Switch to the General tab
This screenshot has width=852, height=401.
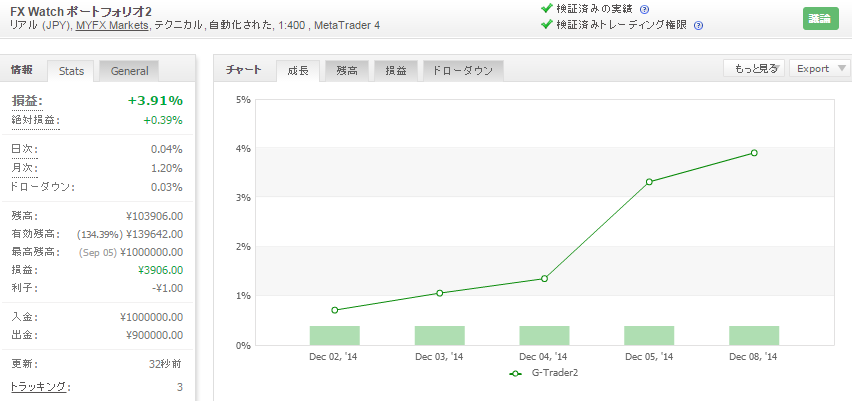(129, 71)
